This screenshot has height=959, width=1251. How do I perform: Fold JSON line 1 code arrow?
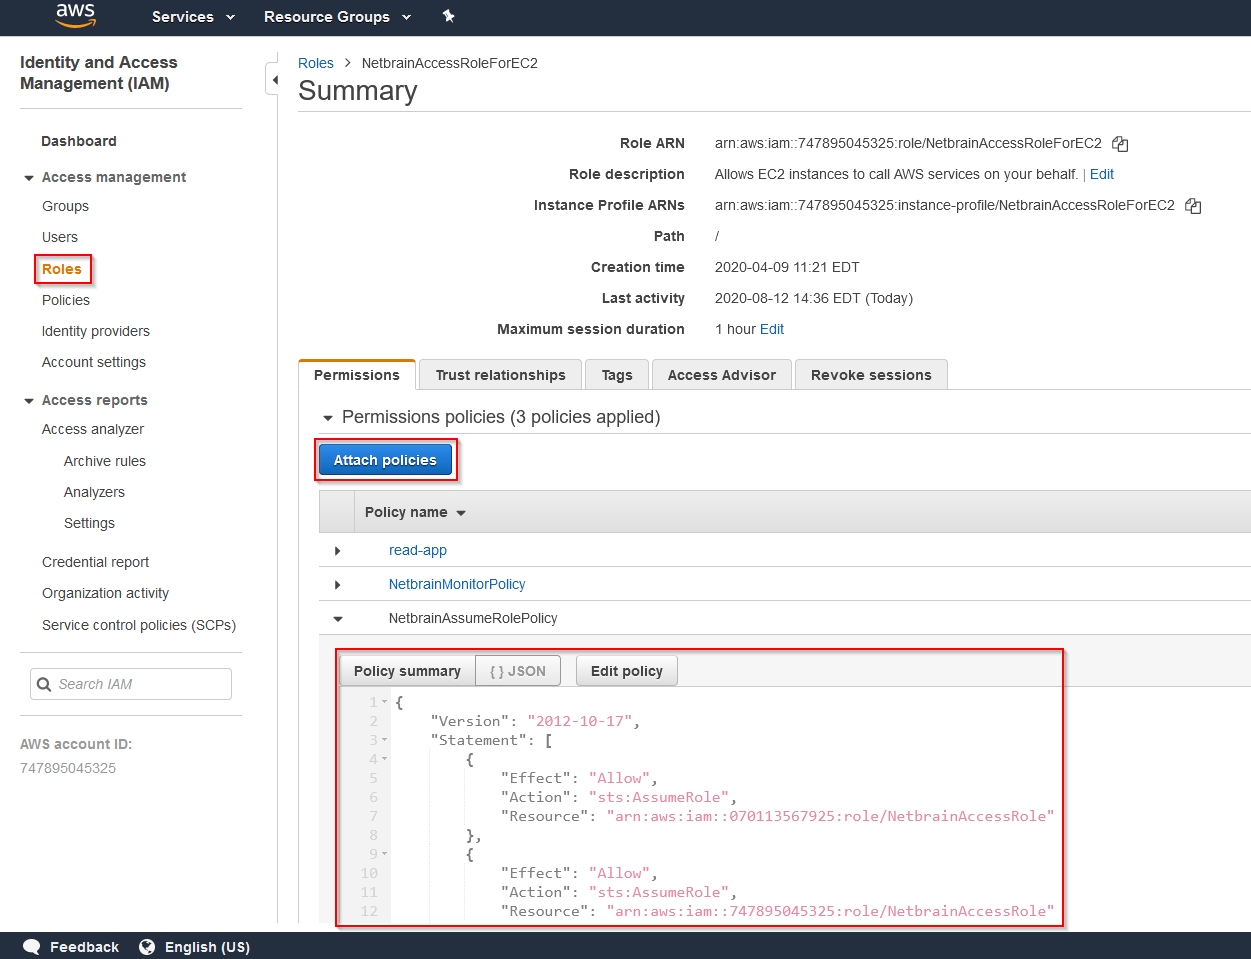tap(384, 703)
